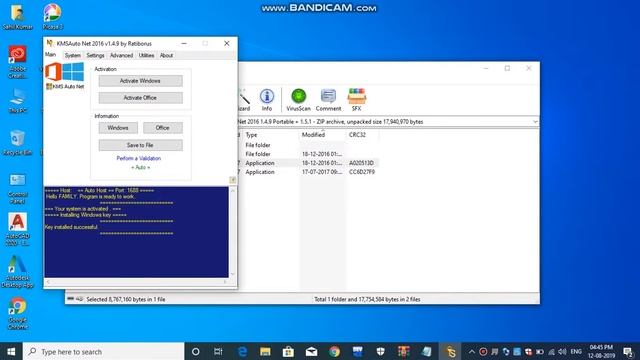Show Windows information button
This screenshot has height=360, width=640.
(x=118, y=128)
